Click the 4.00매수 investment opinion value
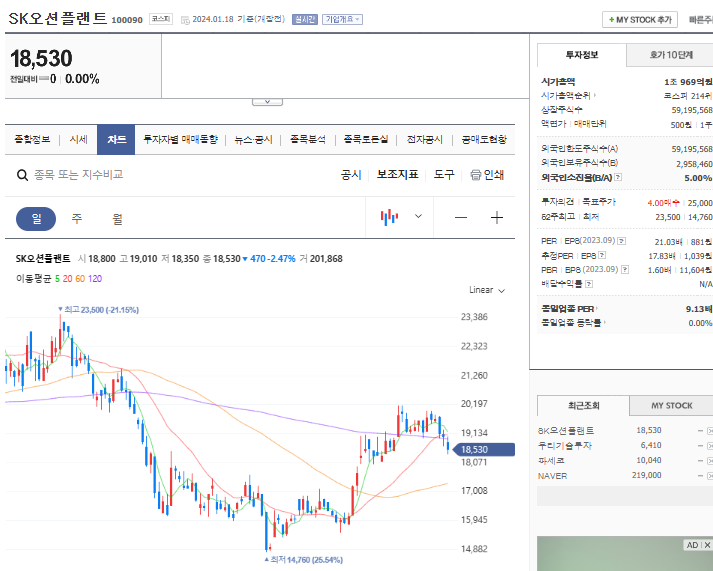713x571 pixels. 663,203
